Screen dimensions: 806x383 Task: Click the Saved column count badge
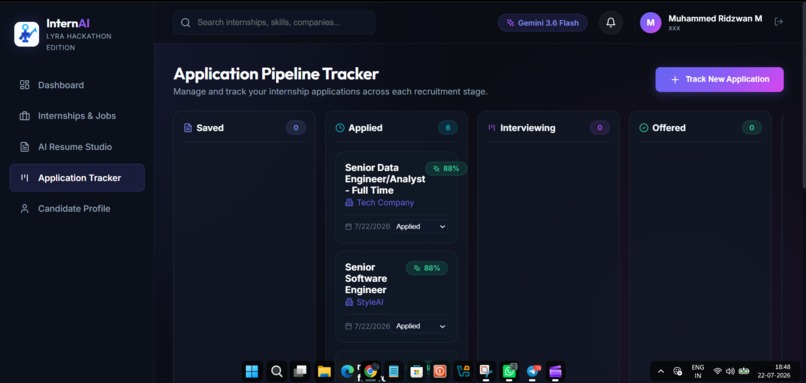coord(296,127)
